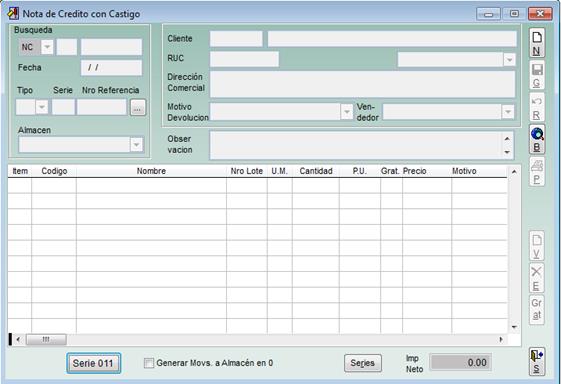
Task: Click the RUC input field
Action: [244, 59]
